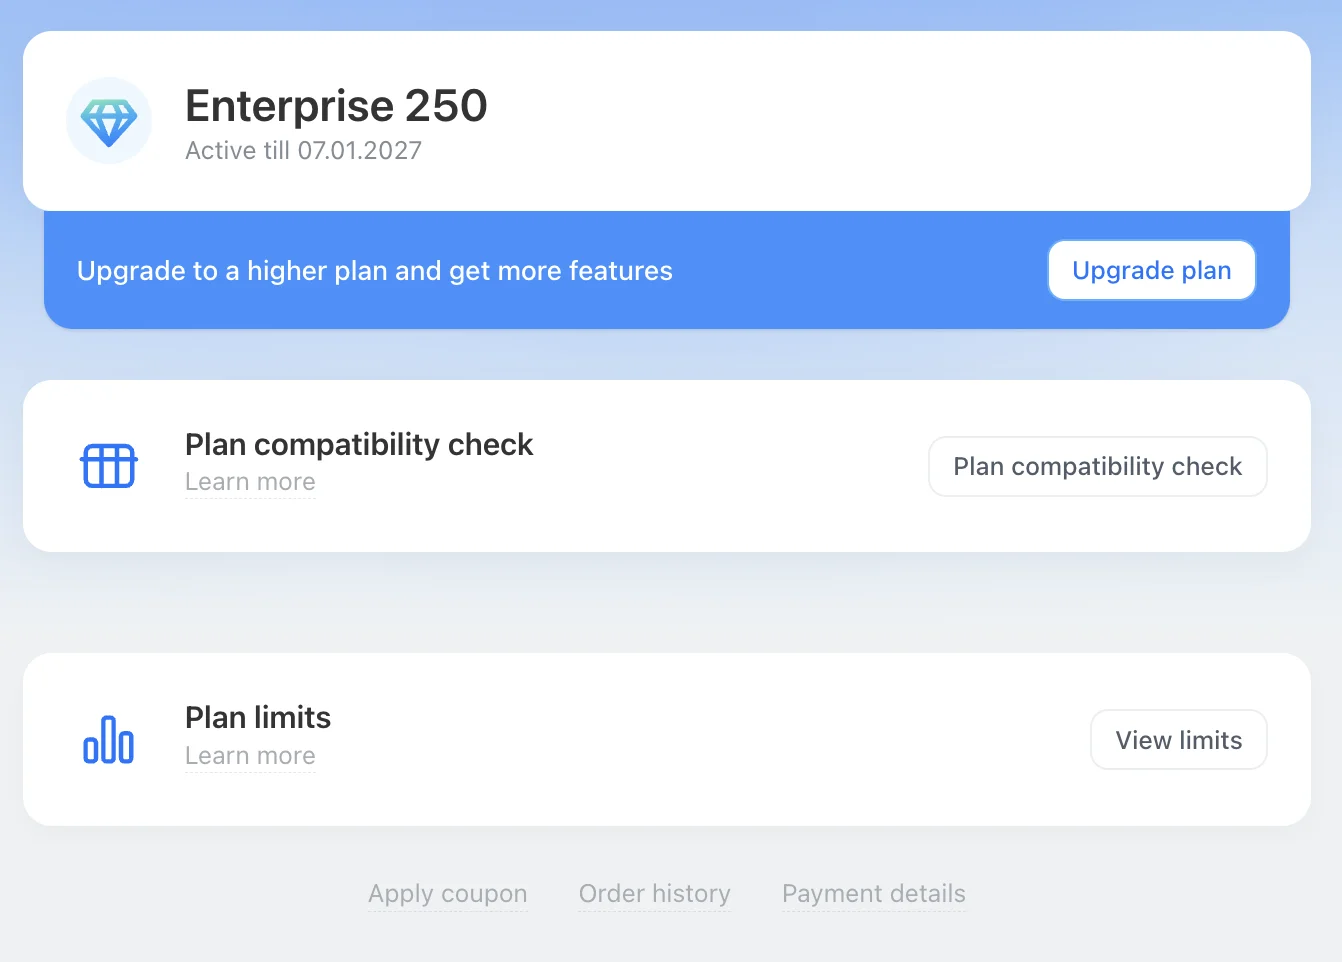This screenshot has height=962, width=1342.
Task: Click the upgrade to higher plan banner text
Action: 374,271
